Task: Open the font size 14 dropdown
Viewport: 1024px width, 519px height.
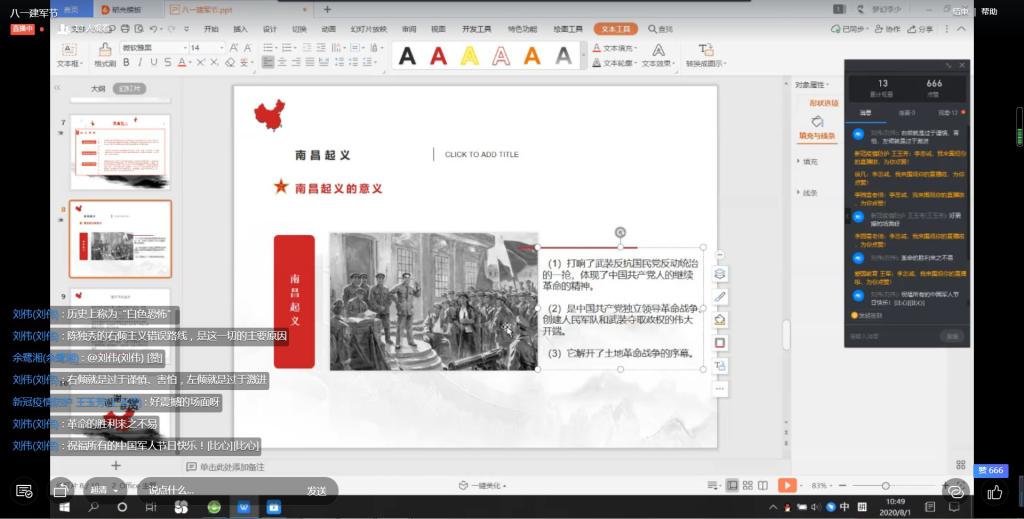Action: tap(222, 48)
